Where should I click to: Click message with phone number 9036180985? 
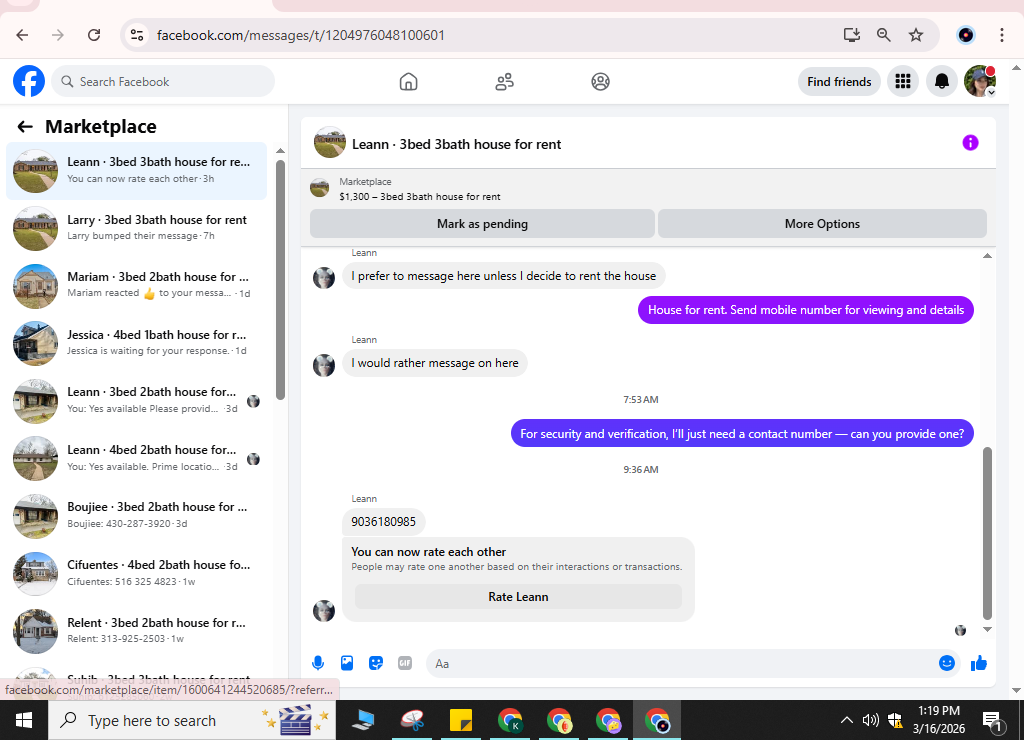[x=383, y=522]
